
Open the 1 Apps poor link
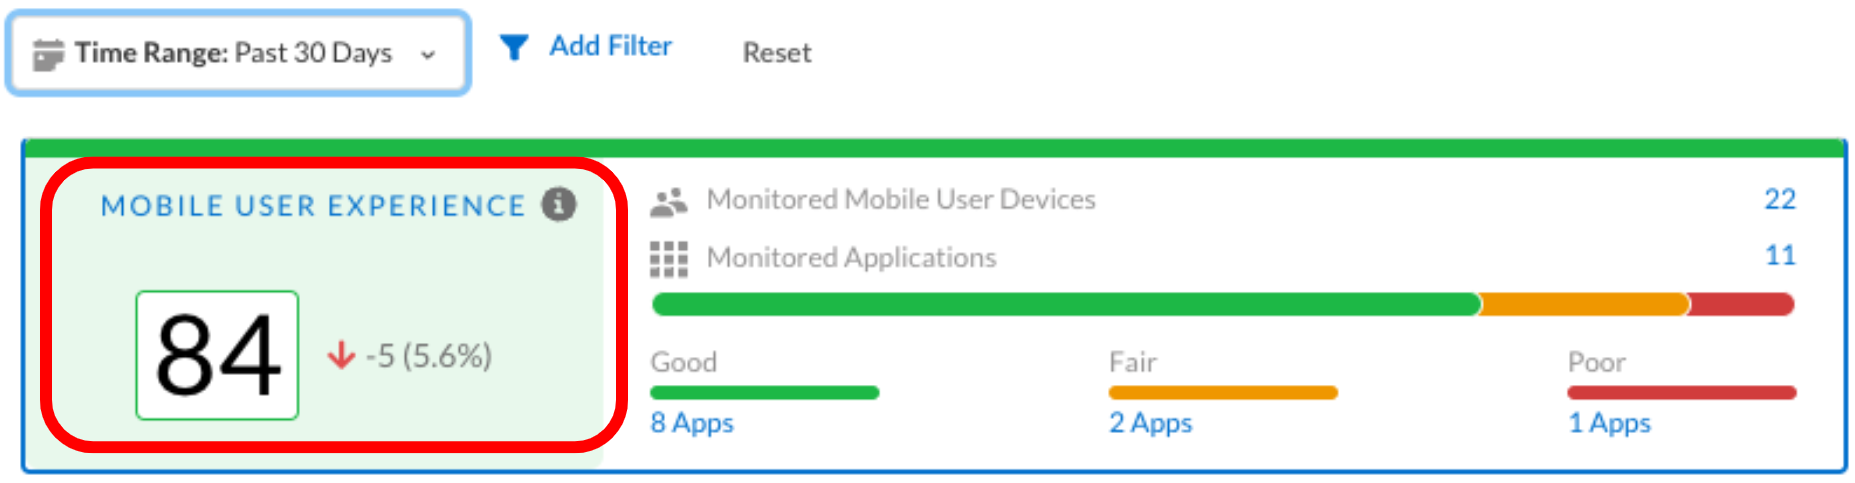pos(1609,423)
